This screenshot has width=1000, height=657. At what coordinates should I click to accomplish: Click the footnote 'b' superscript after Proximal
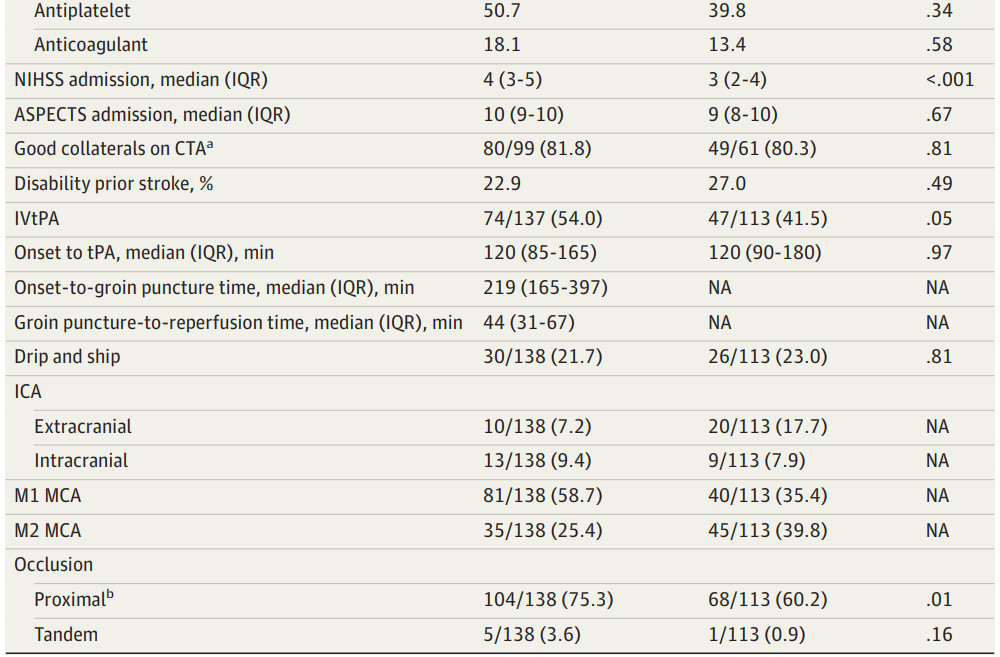pos(110,596)
